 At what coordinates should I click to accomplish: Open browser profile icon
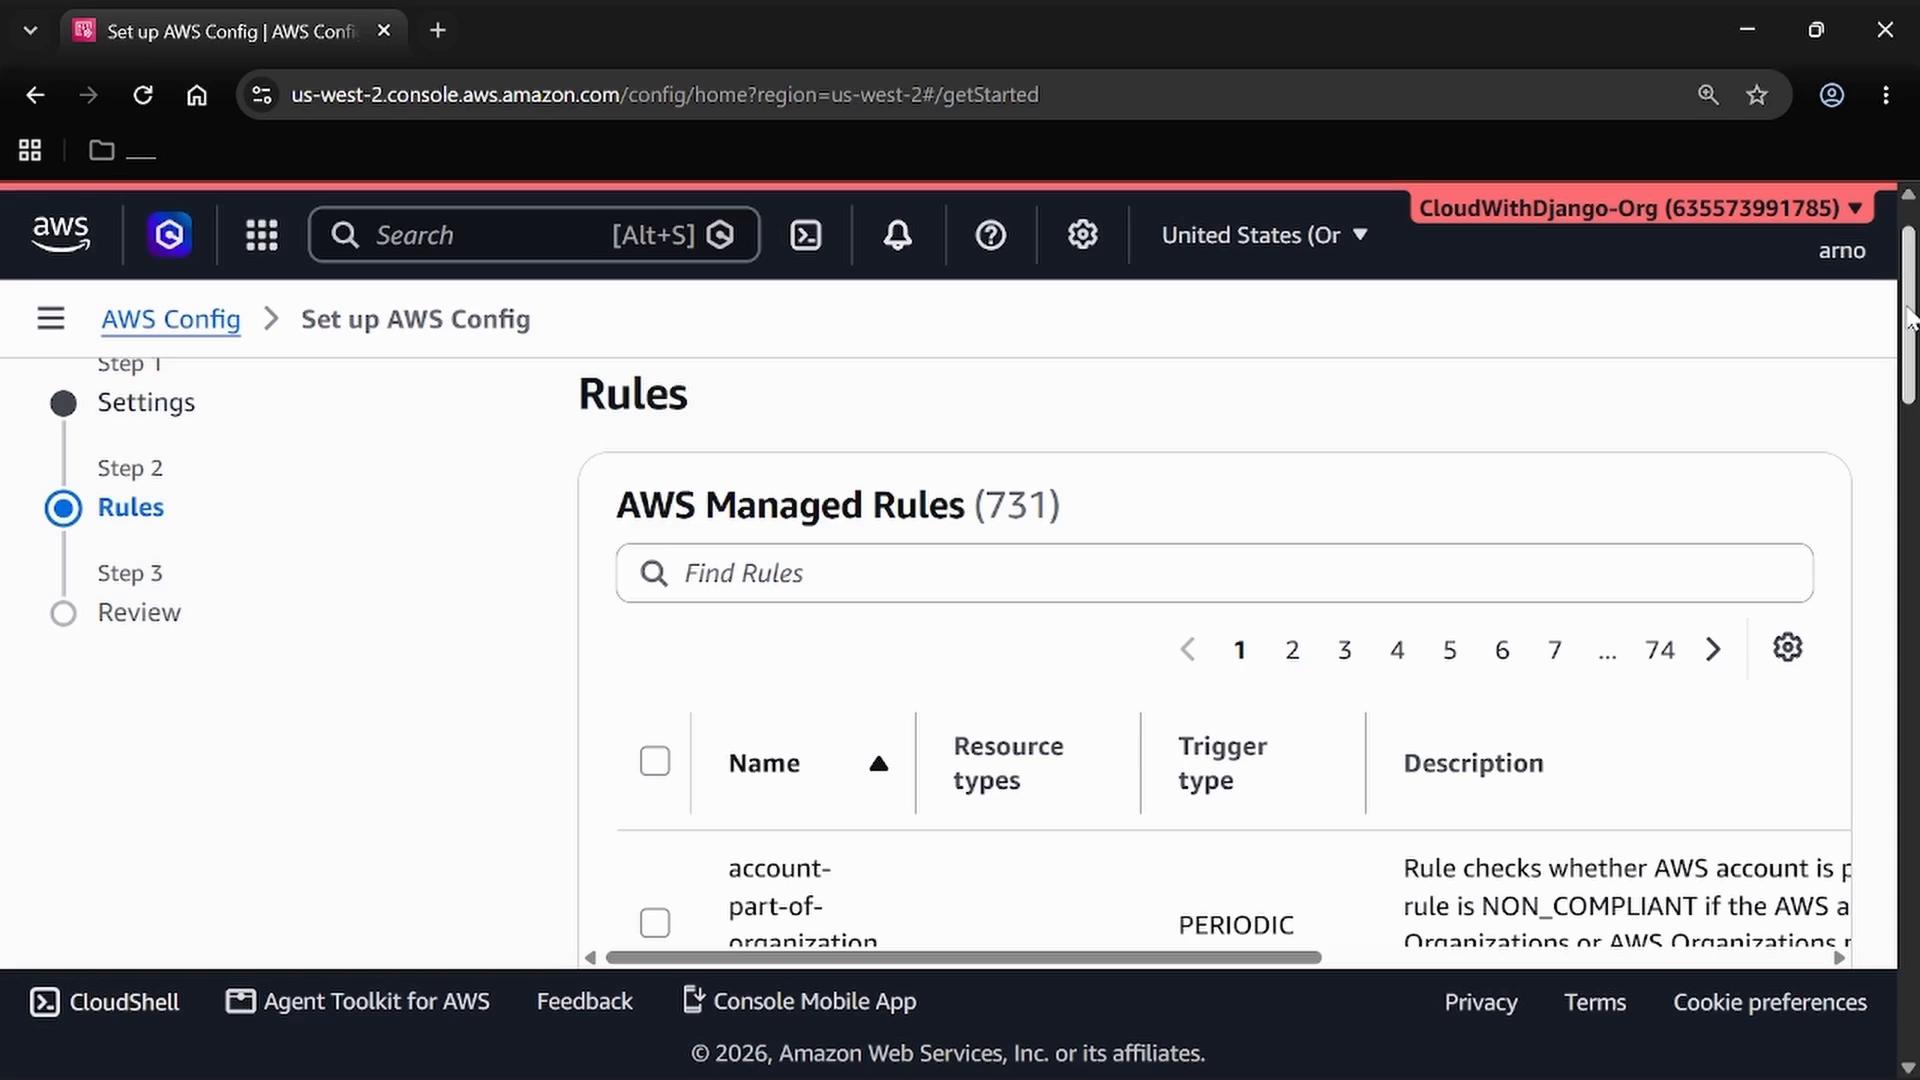(x=1832, y=95)
